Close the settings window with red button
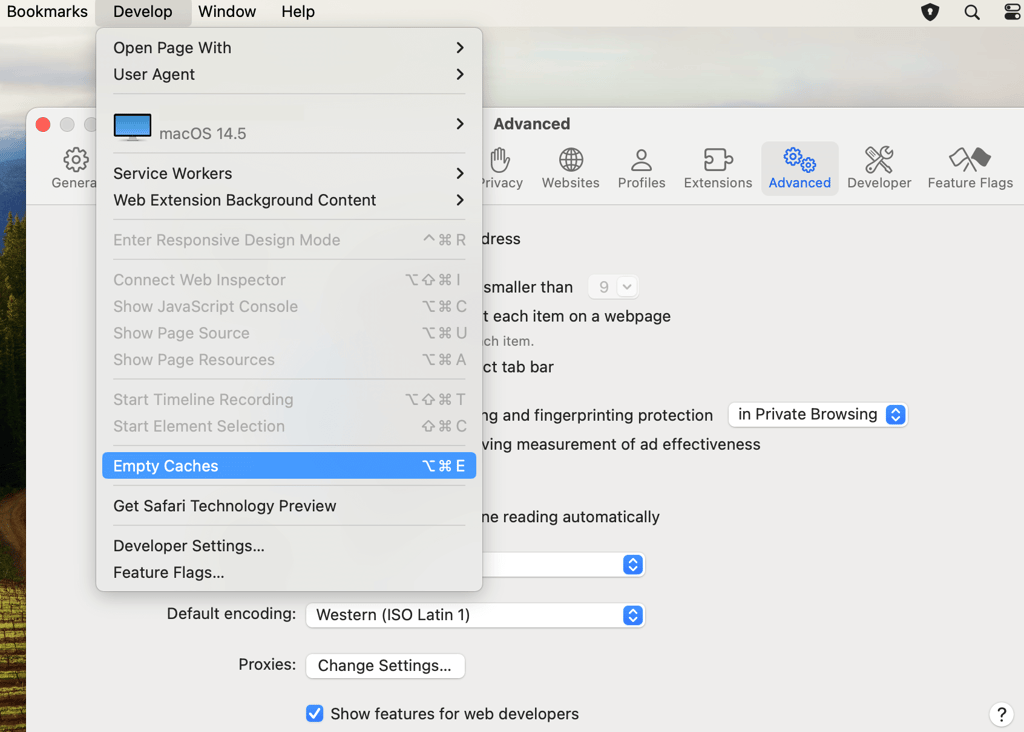Screen dimensions: 1024x732 [43, 125]
